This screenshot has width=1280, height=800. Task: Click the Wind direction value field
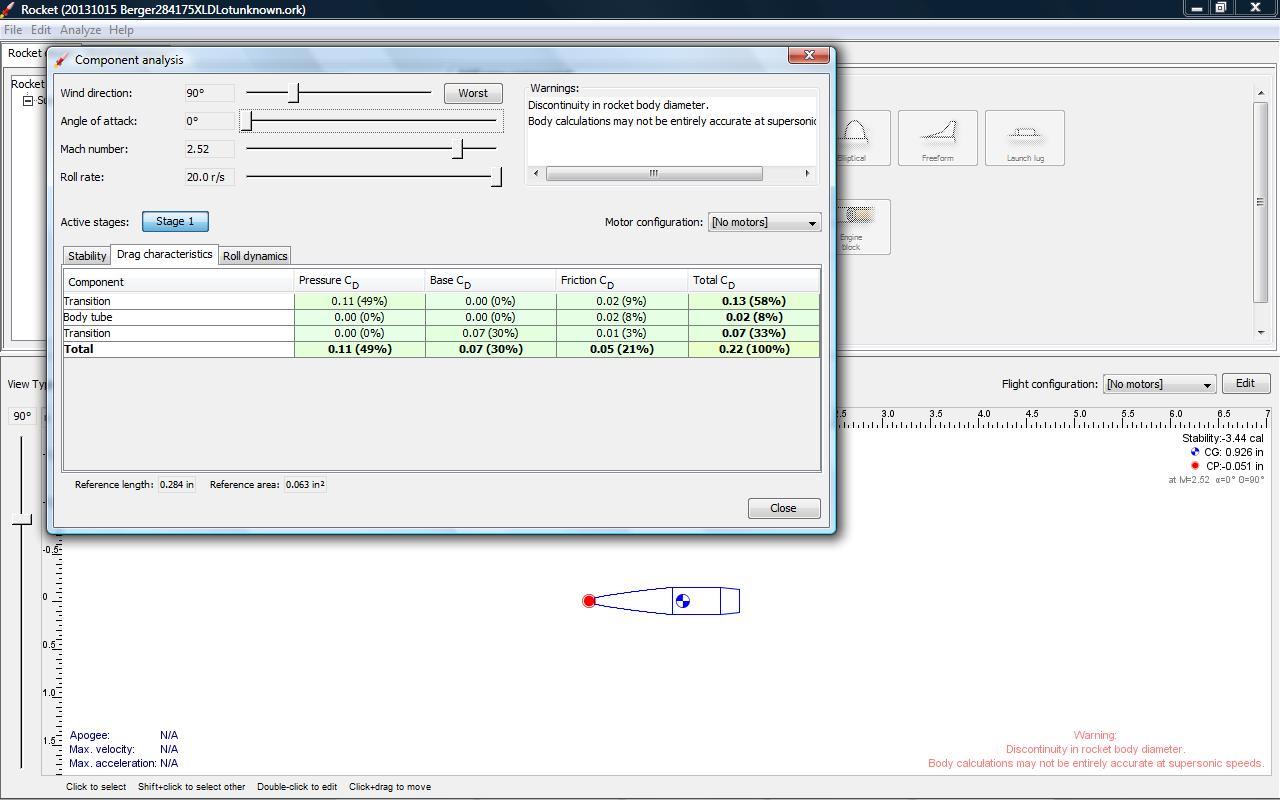tap(209, 93)
